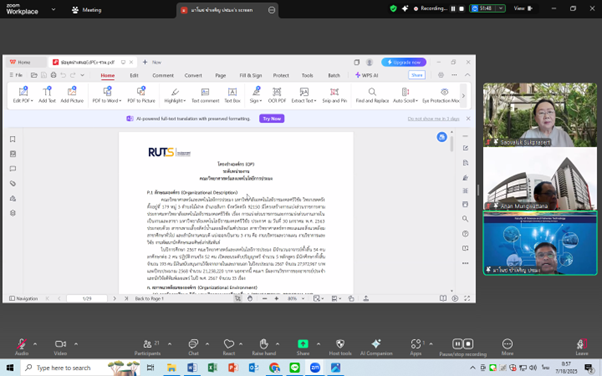Screen dimensions: 602x376
Task: Open Zoom React options
Action: 229,347
